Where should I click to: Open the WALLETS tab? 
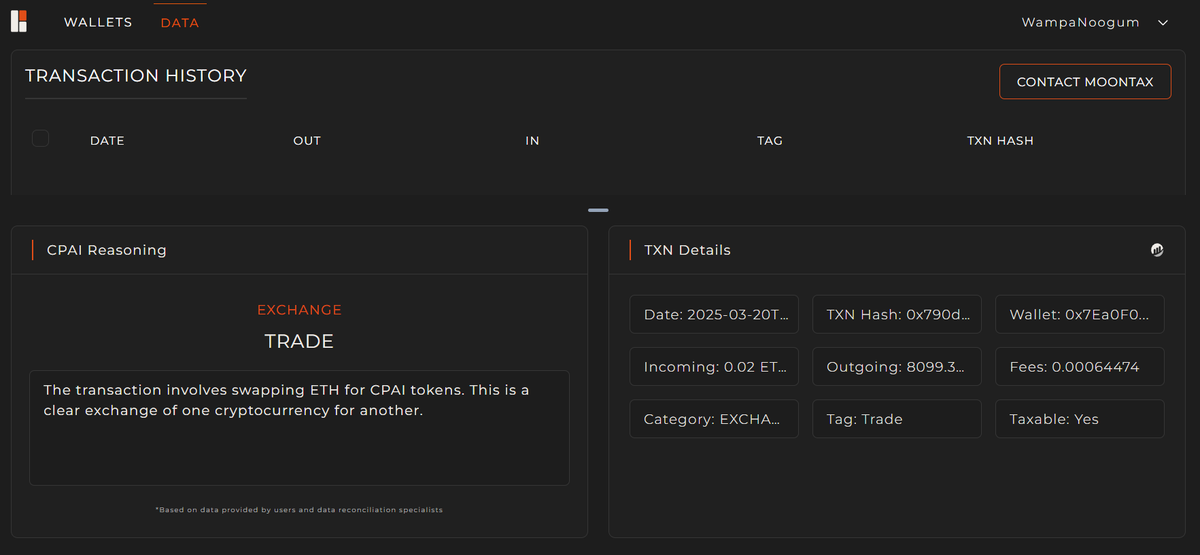(98, 22)
